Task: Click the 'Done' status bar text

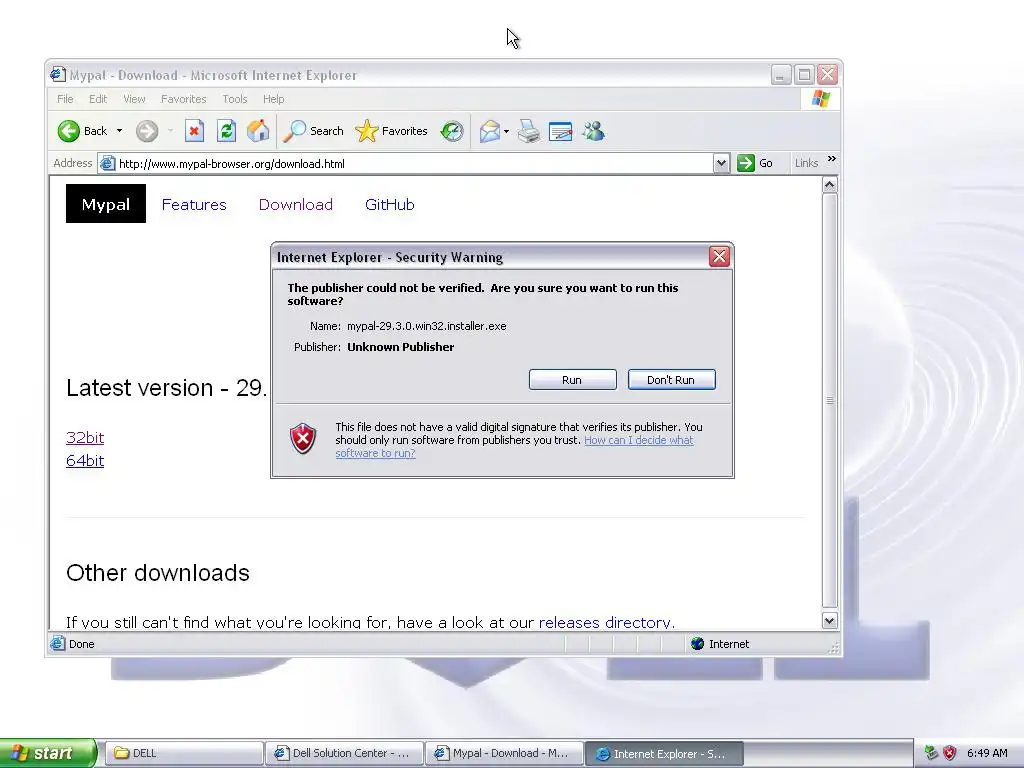Action: tap(82, 644)
